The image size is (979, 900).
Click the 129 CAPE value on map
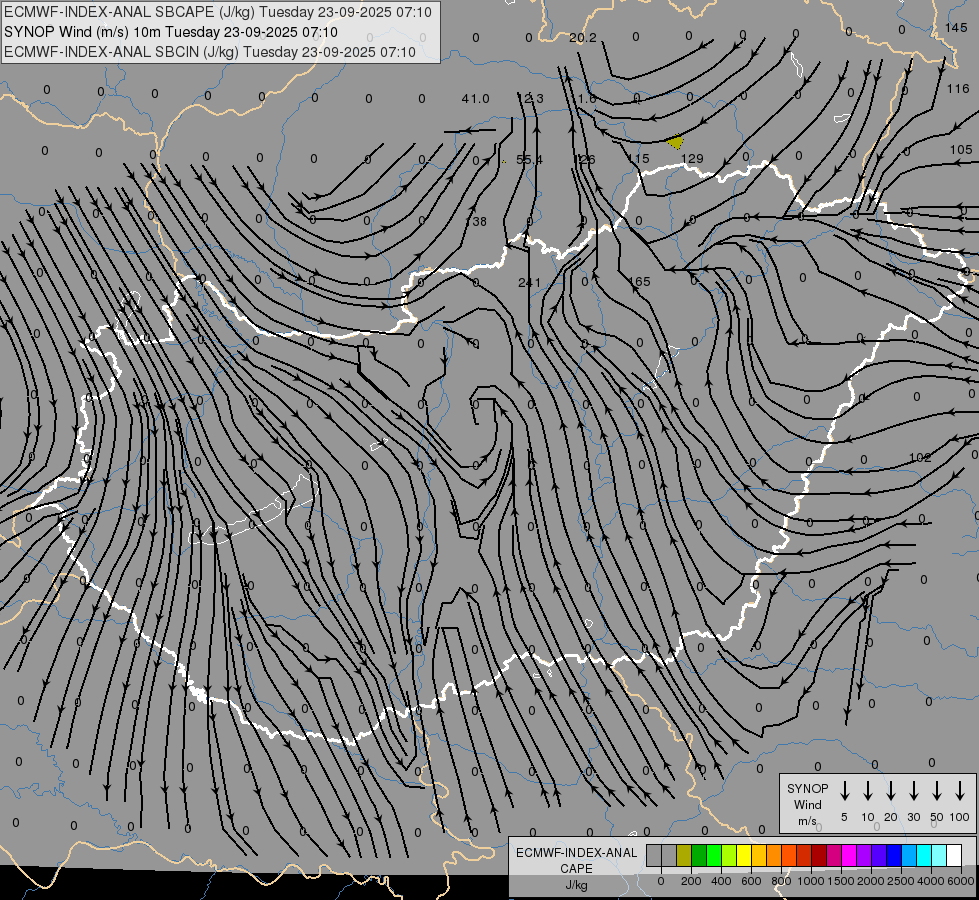tap(692, 159)
